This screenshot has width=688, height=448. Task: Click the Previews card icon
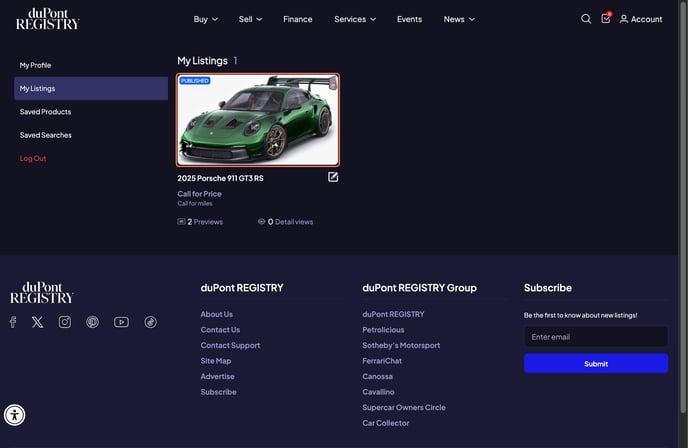181,222
